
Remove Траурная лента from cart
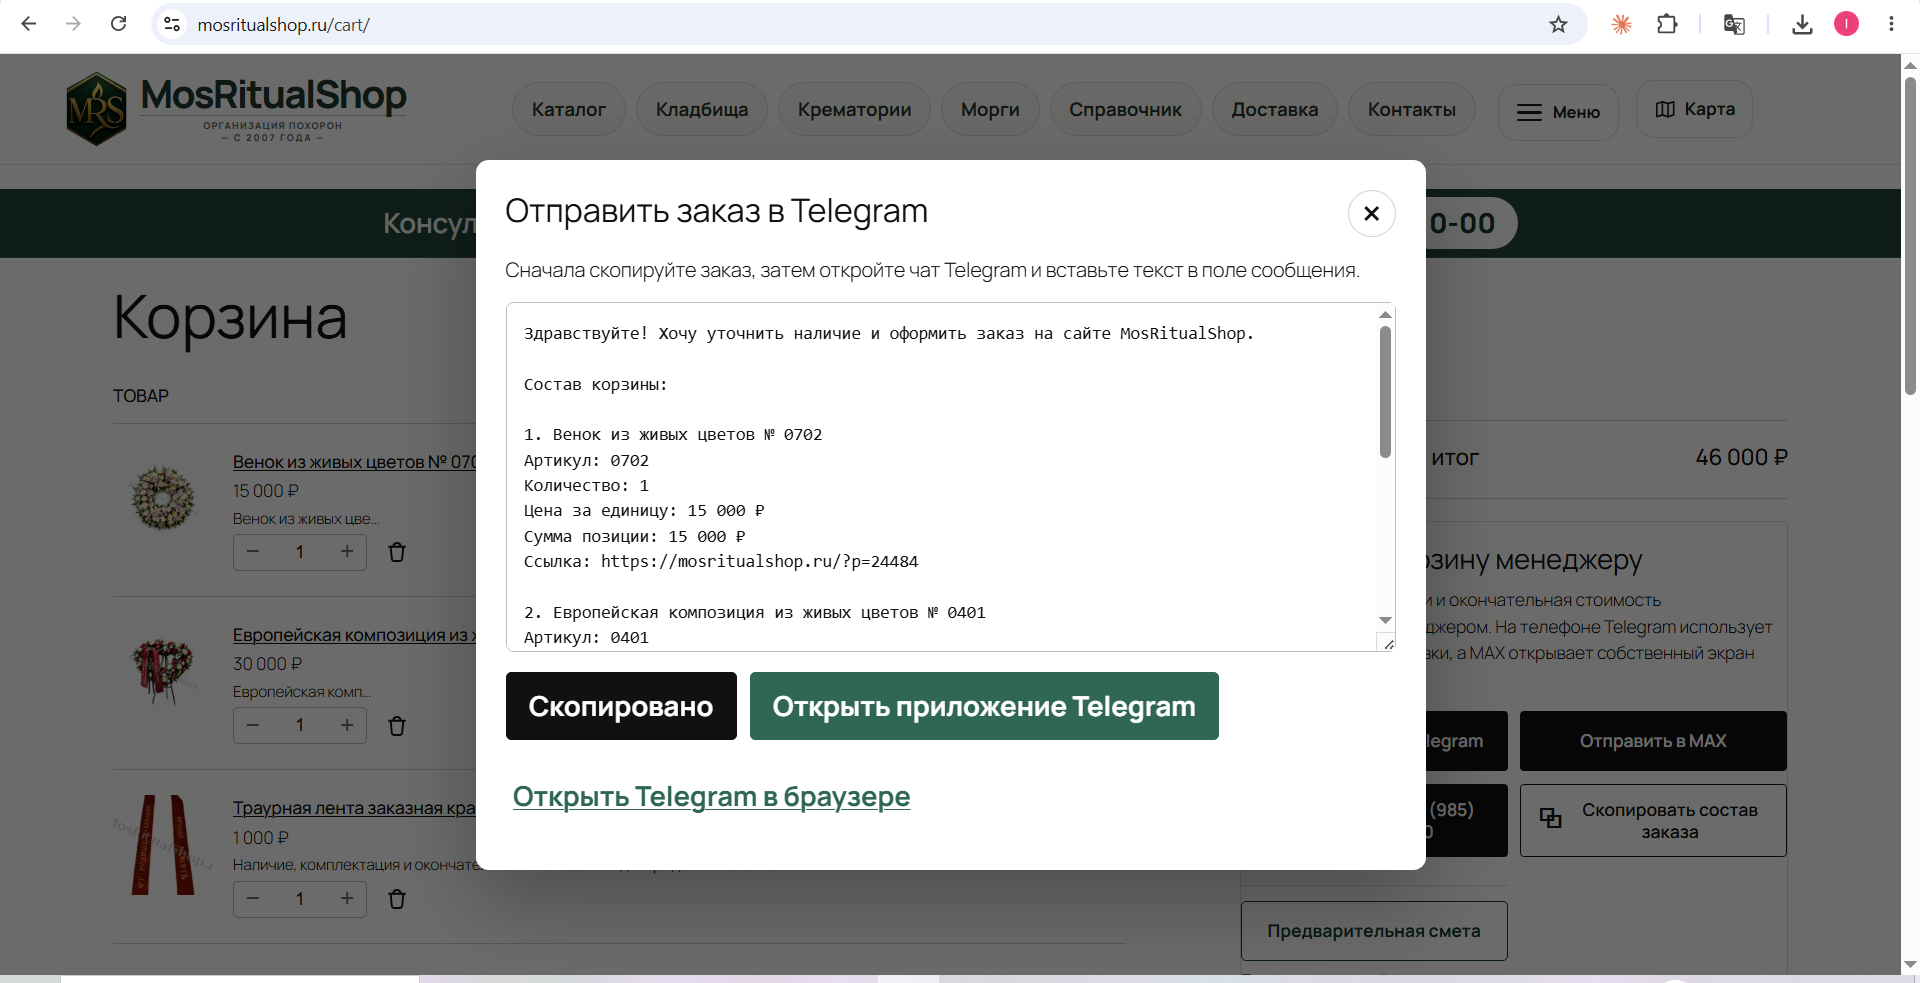coord(397,899)
